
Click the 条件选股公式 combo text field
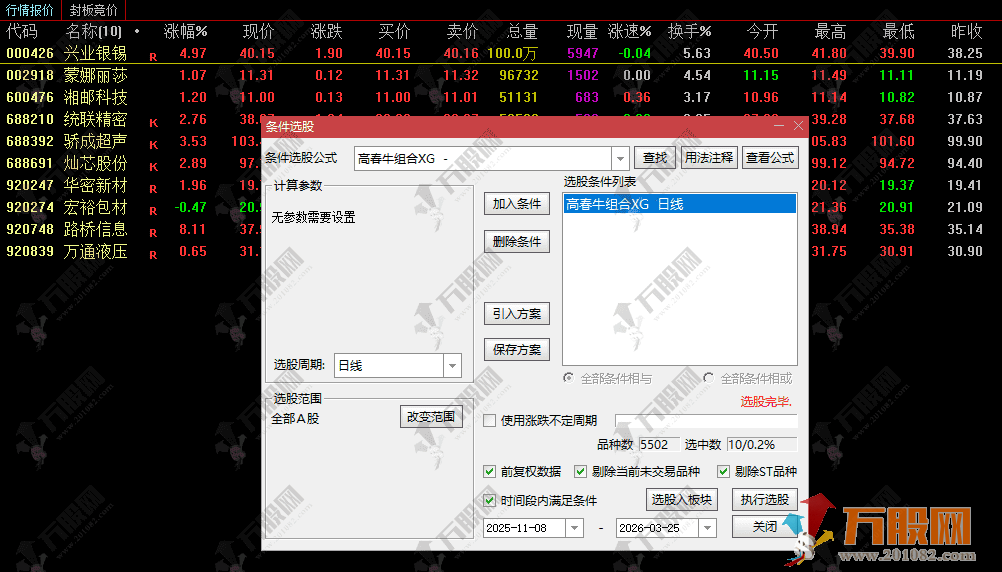click(x=483, y=158)
